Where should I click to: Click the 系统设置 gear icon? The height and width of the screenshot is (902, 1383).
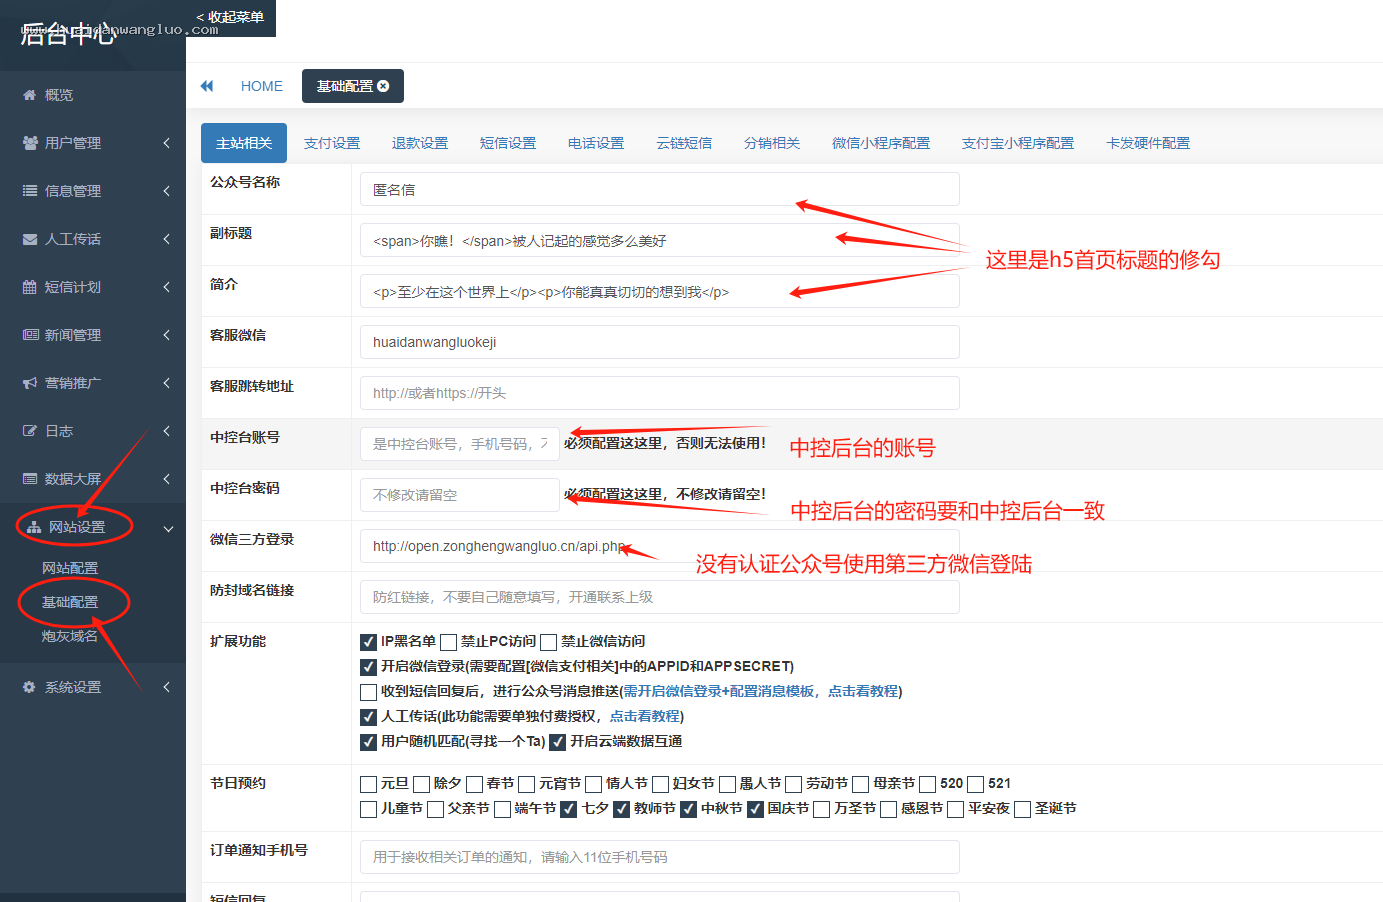(29, 687)
